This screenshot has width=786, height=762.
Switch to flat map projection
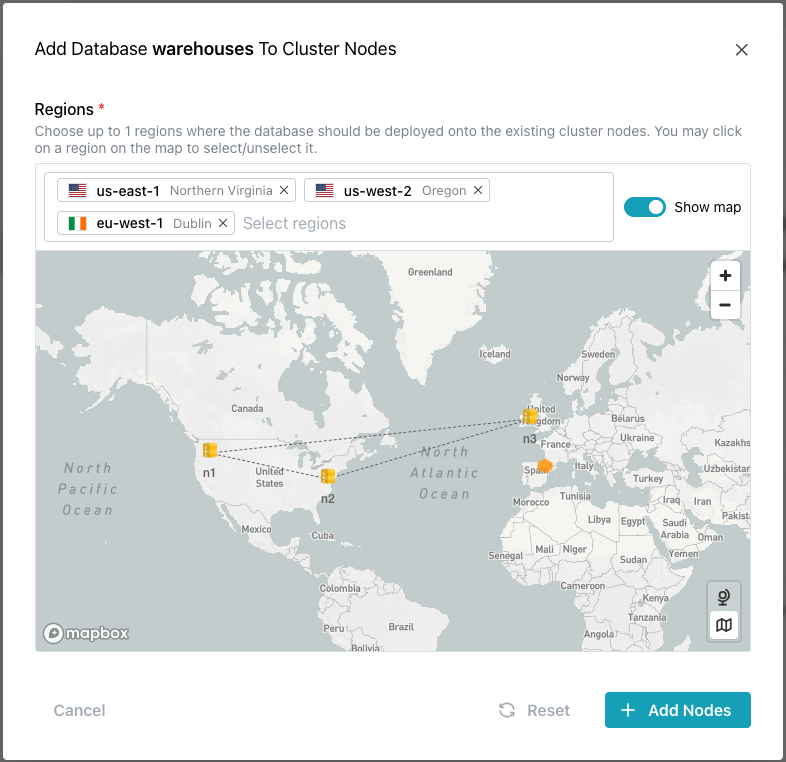pyautogui.click(x=723, y=625)
